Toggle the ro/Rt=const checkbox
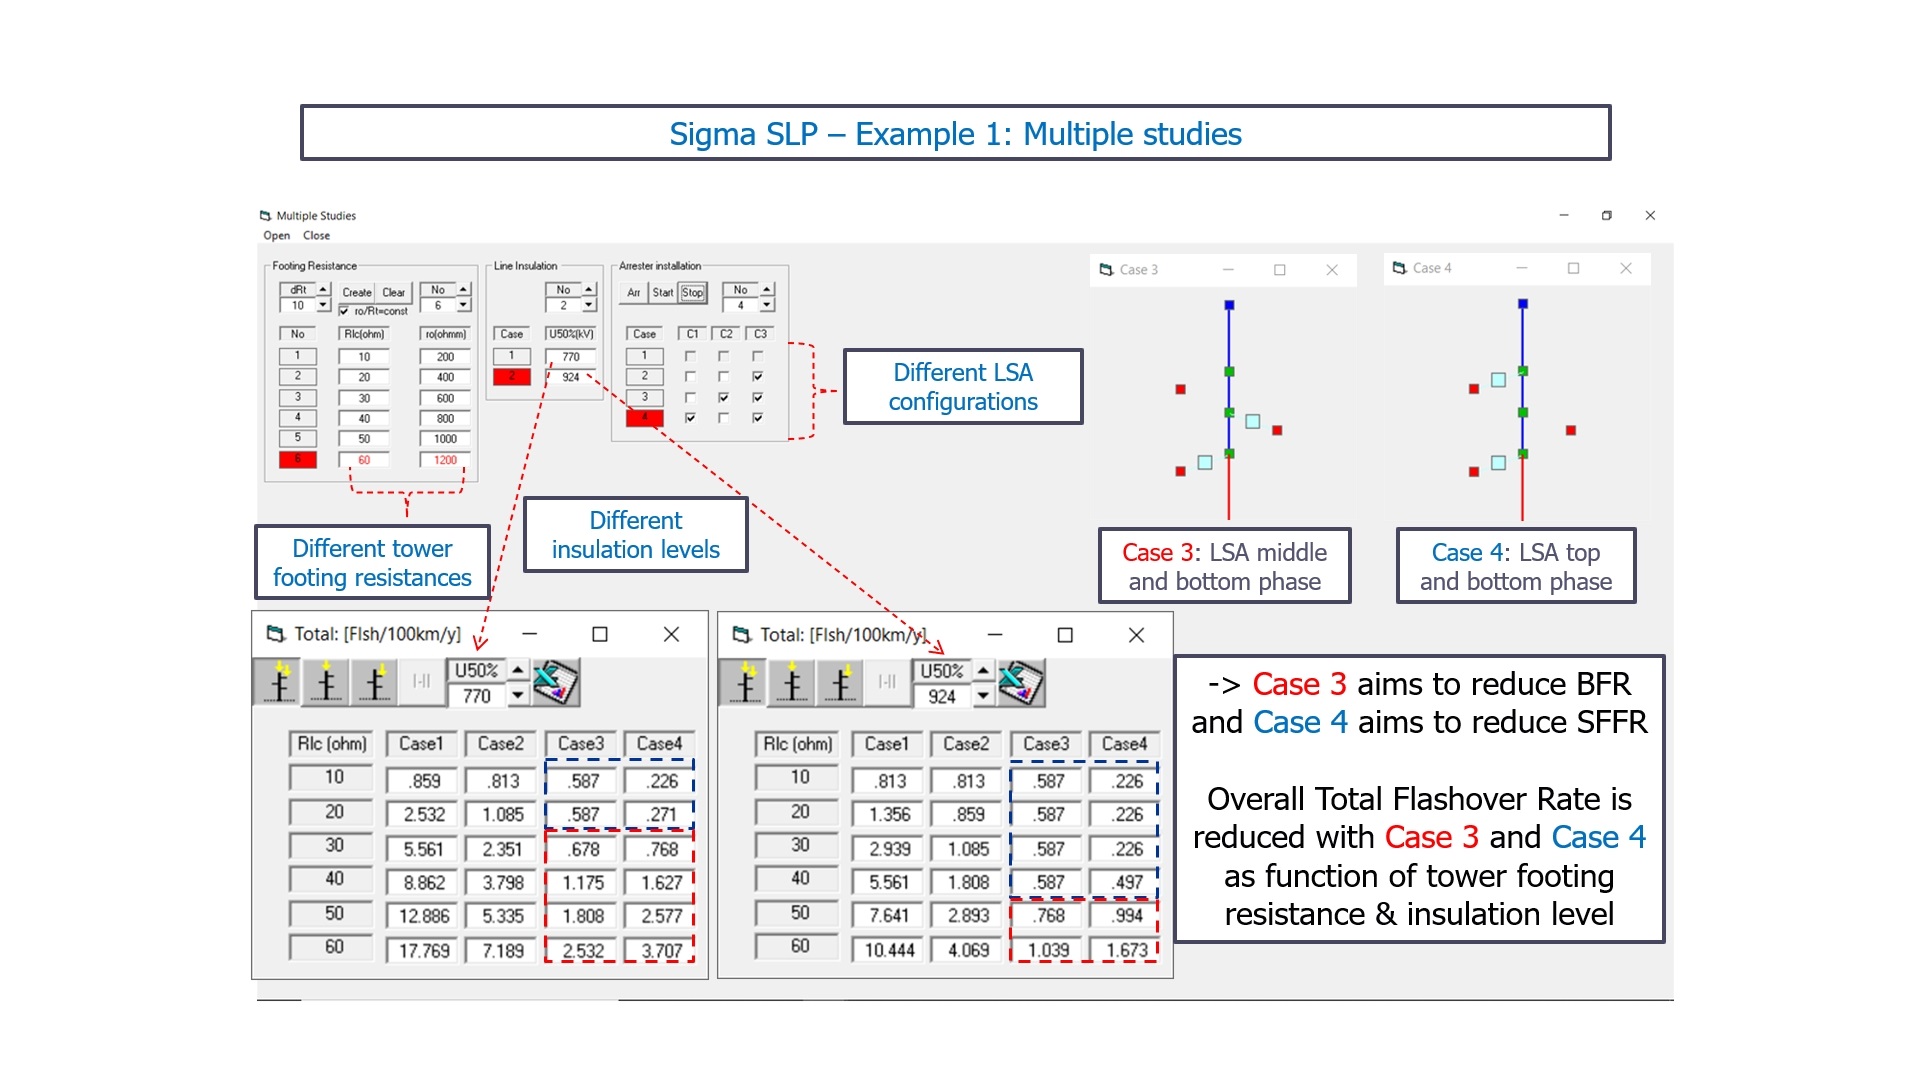 tap(345, 311)
